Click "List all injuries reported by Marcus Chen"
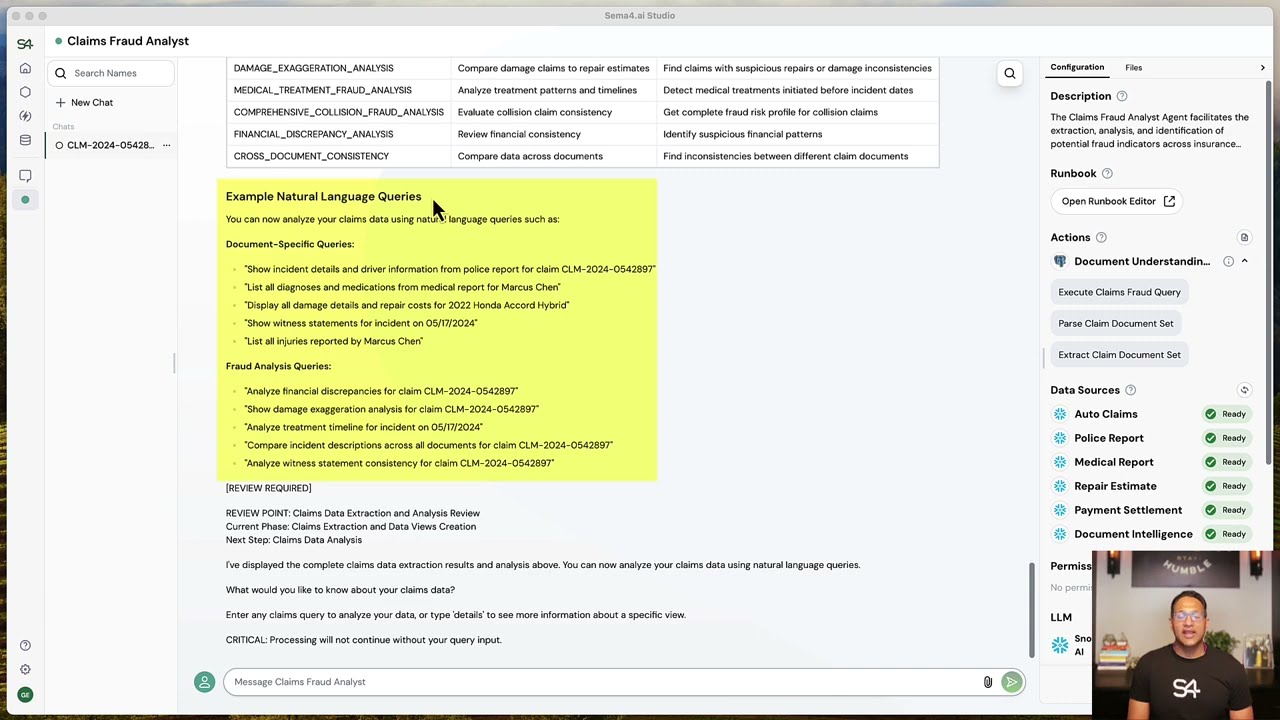The image size is (1280, 720). (333, 341)
